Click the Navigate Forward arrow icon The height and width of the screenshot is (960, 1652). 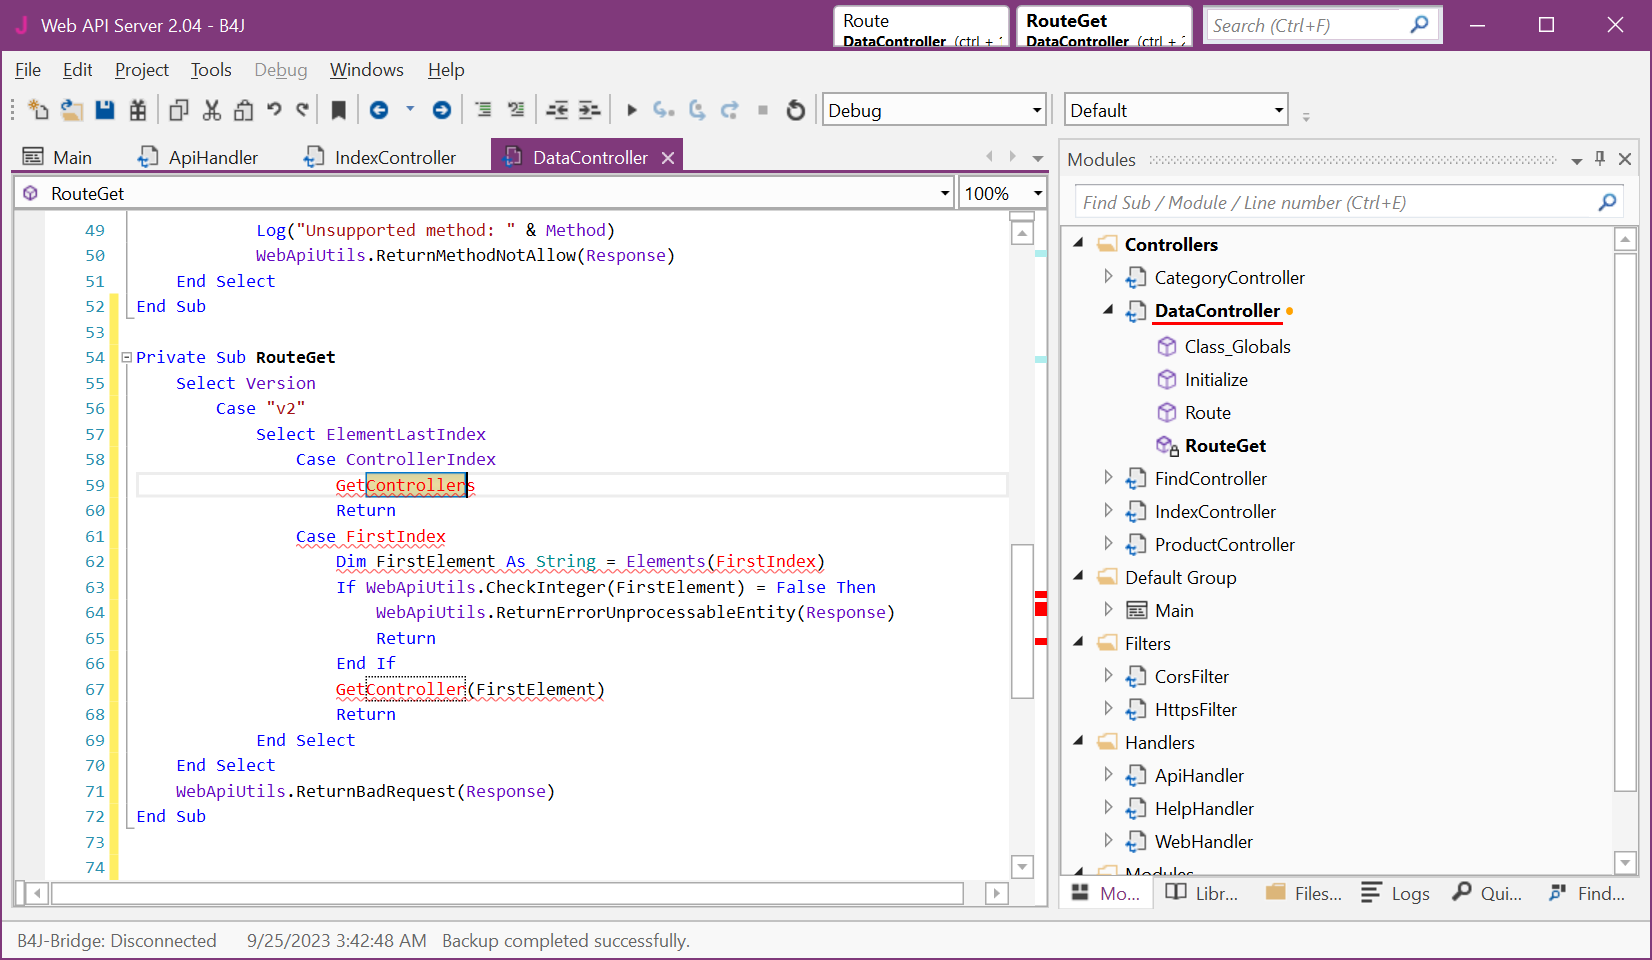click(441, 110)
